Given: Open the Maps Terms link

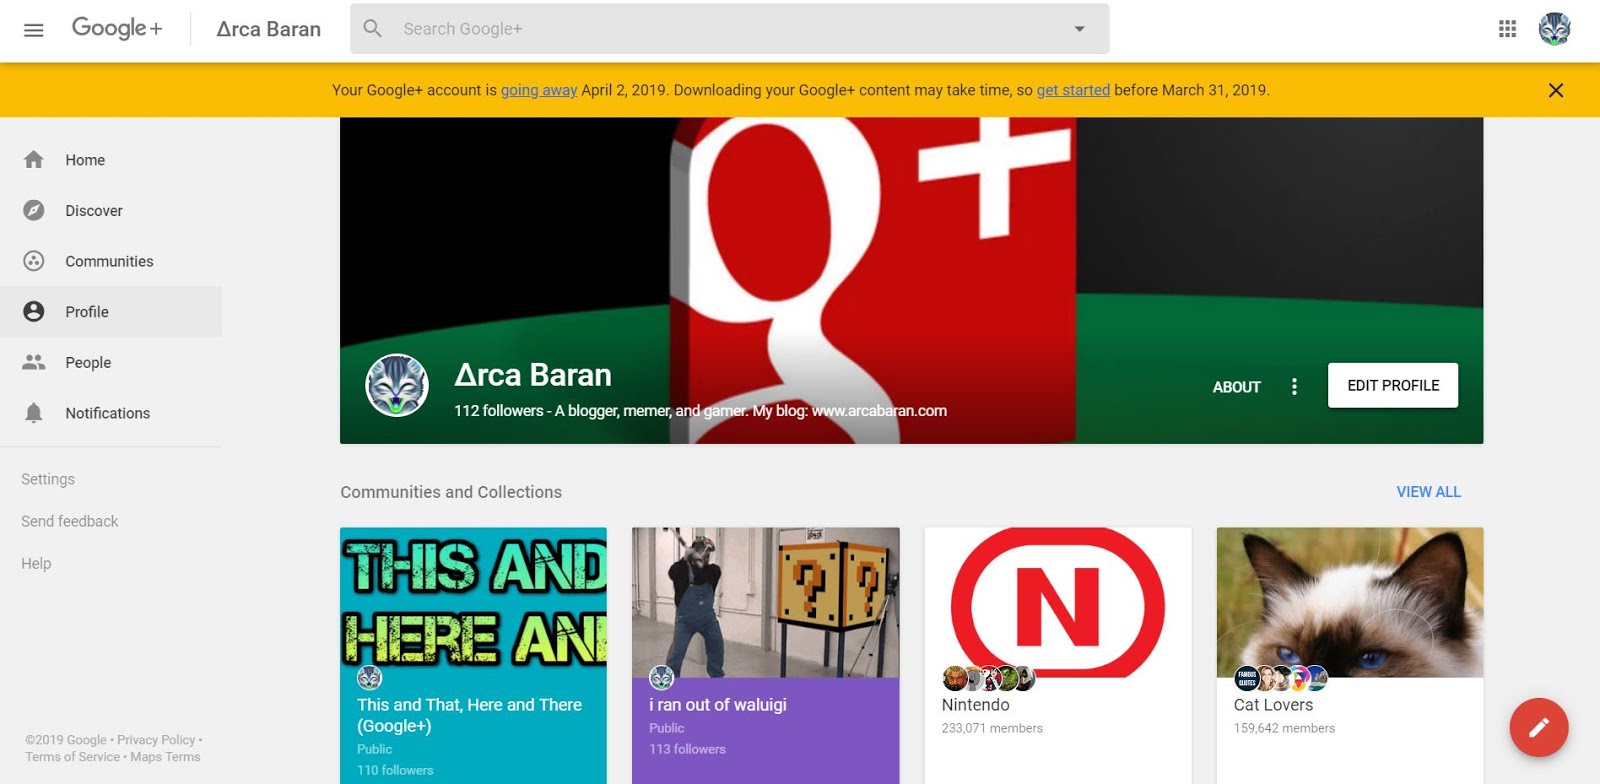Looking at the screenshot, I should (x=165, y=757).
